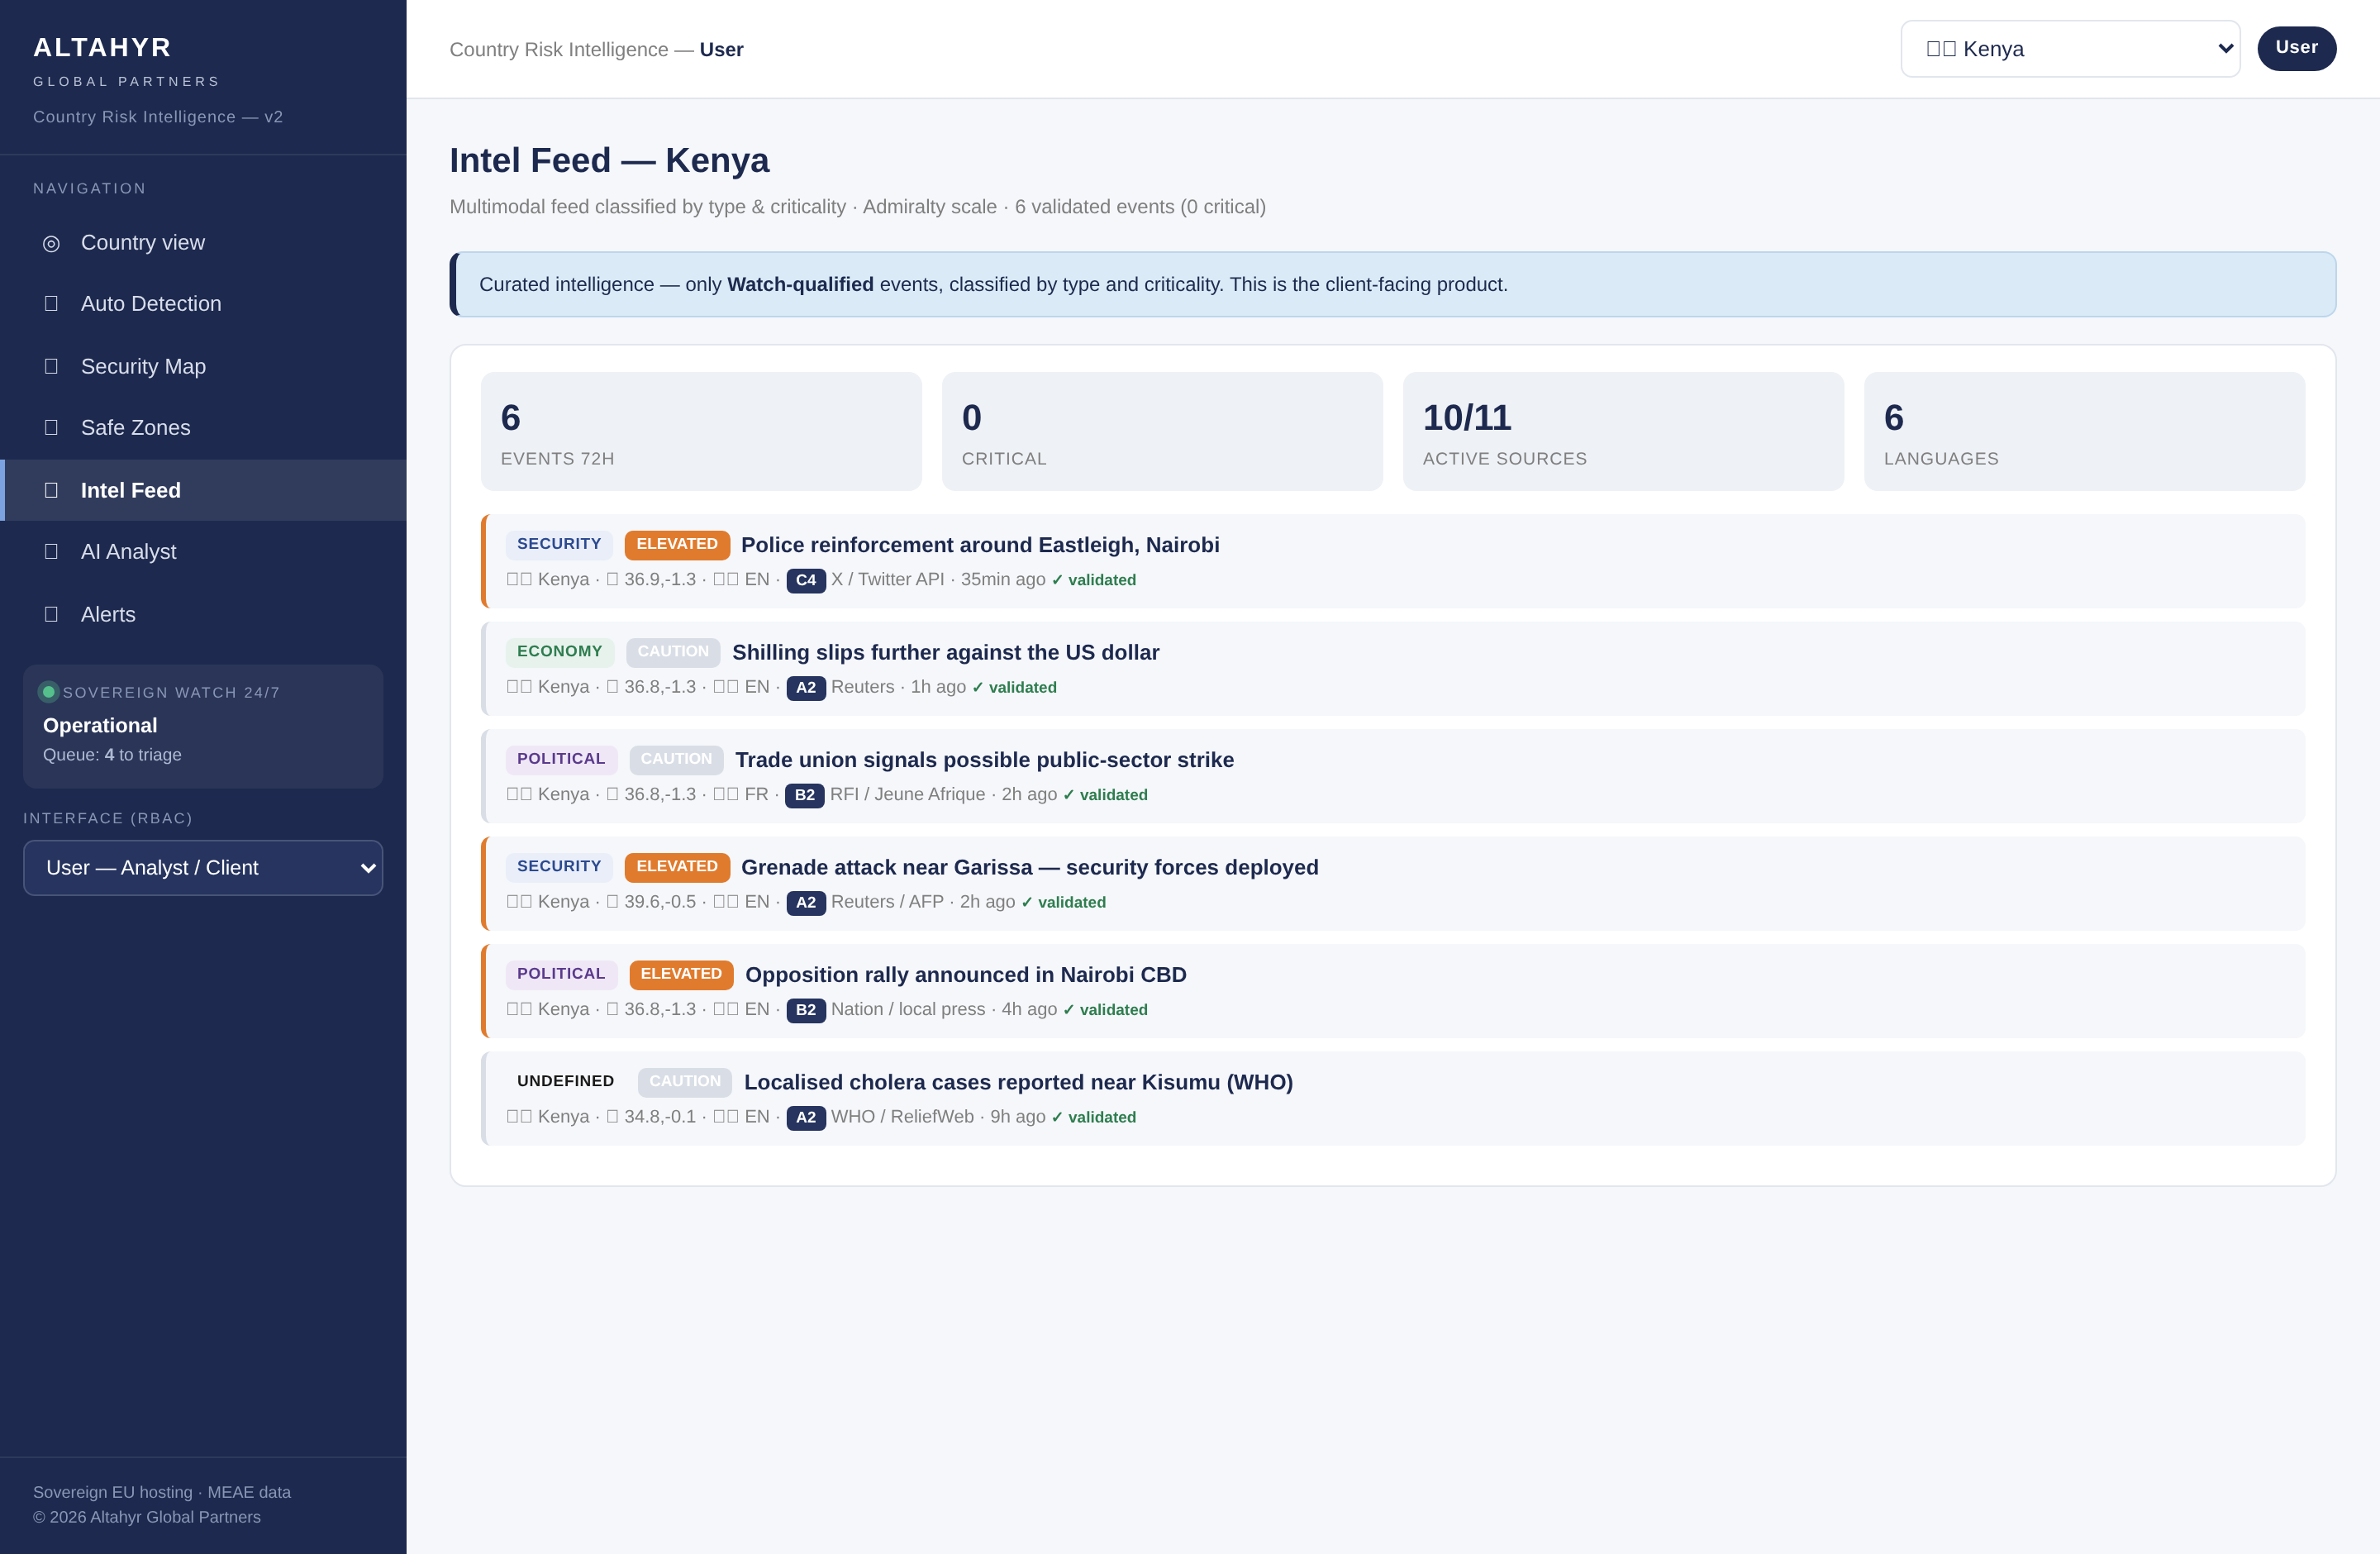Viewport: 2380px width, 1554px height.
Task: Click the B2 badge beside Nation / local press
Action: 806,1011
